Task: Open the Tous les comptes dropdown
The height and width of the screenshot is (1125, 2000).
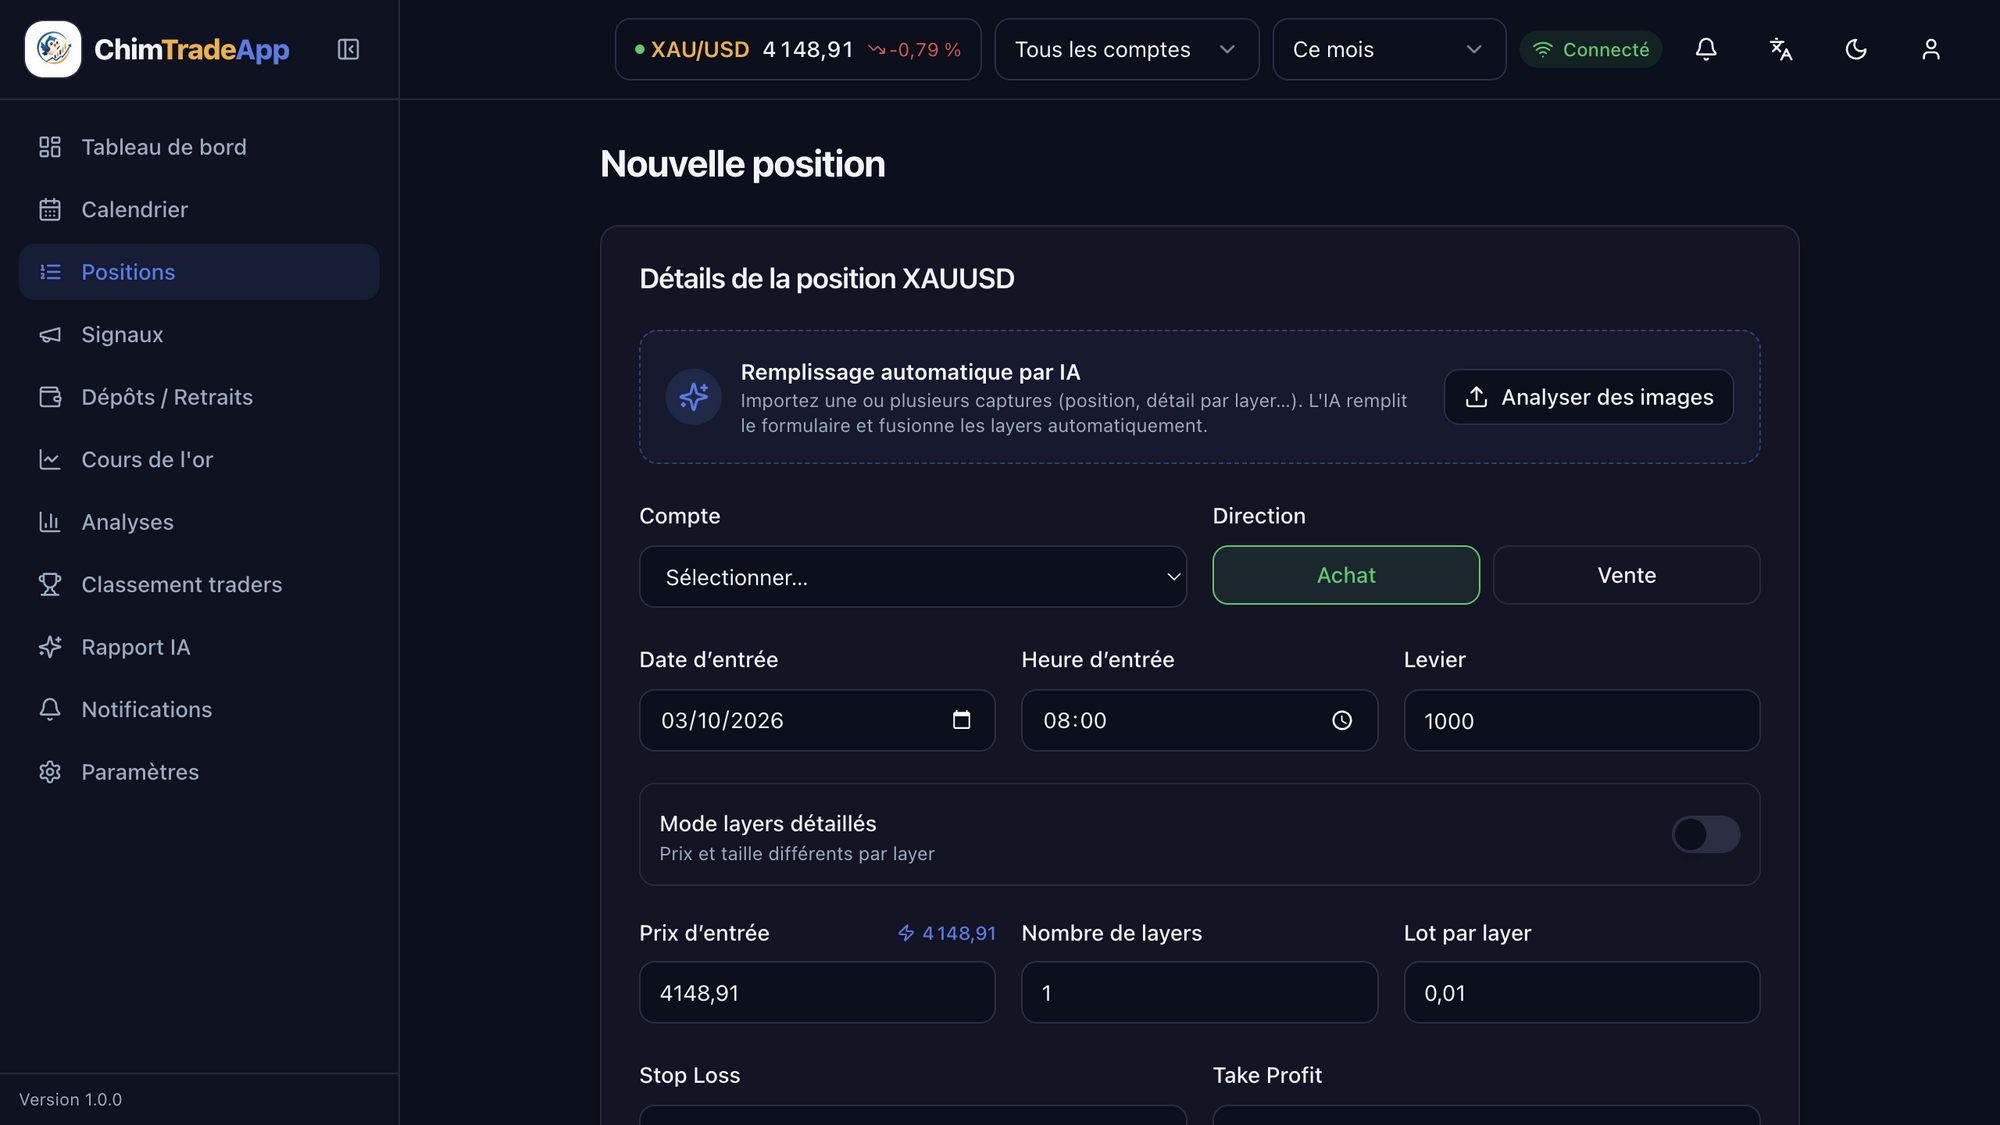Action: click(x=1127, y=49)
